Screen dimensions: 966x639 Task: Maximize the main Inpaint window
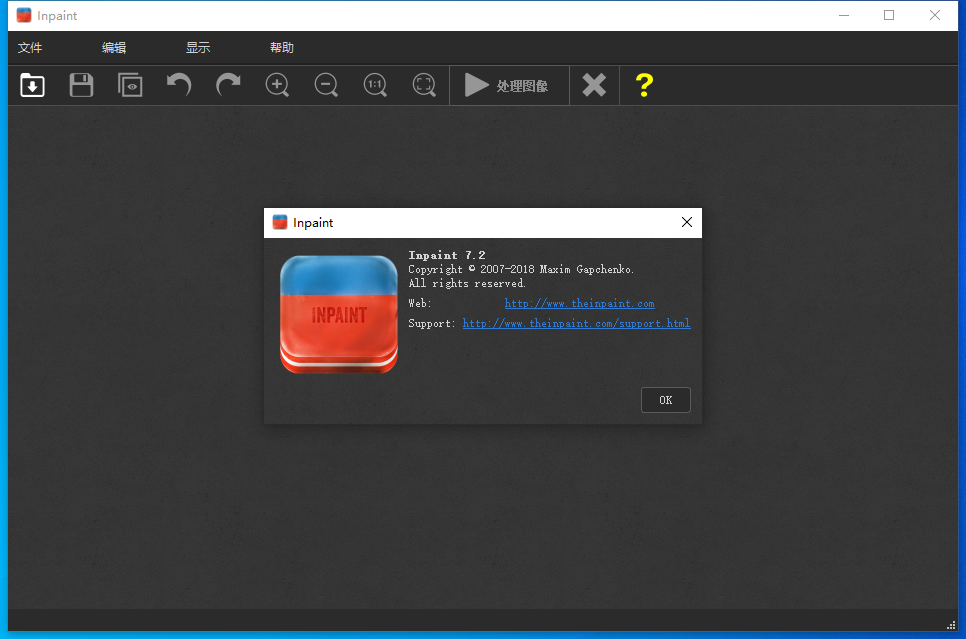pyautogui.click(x=889, y=15)
